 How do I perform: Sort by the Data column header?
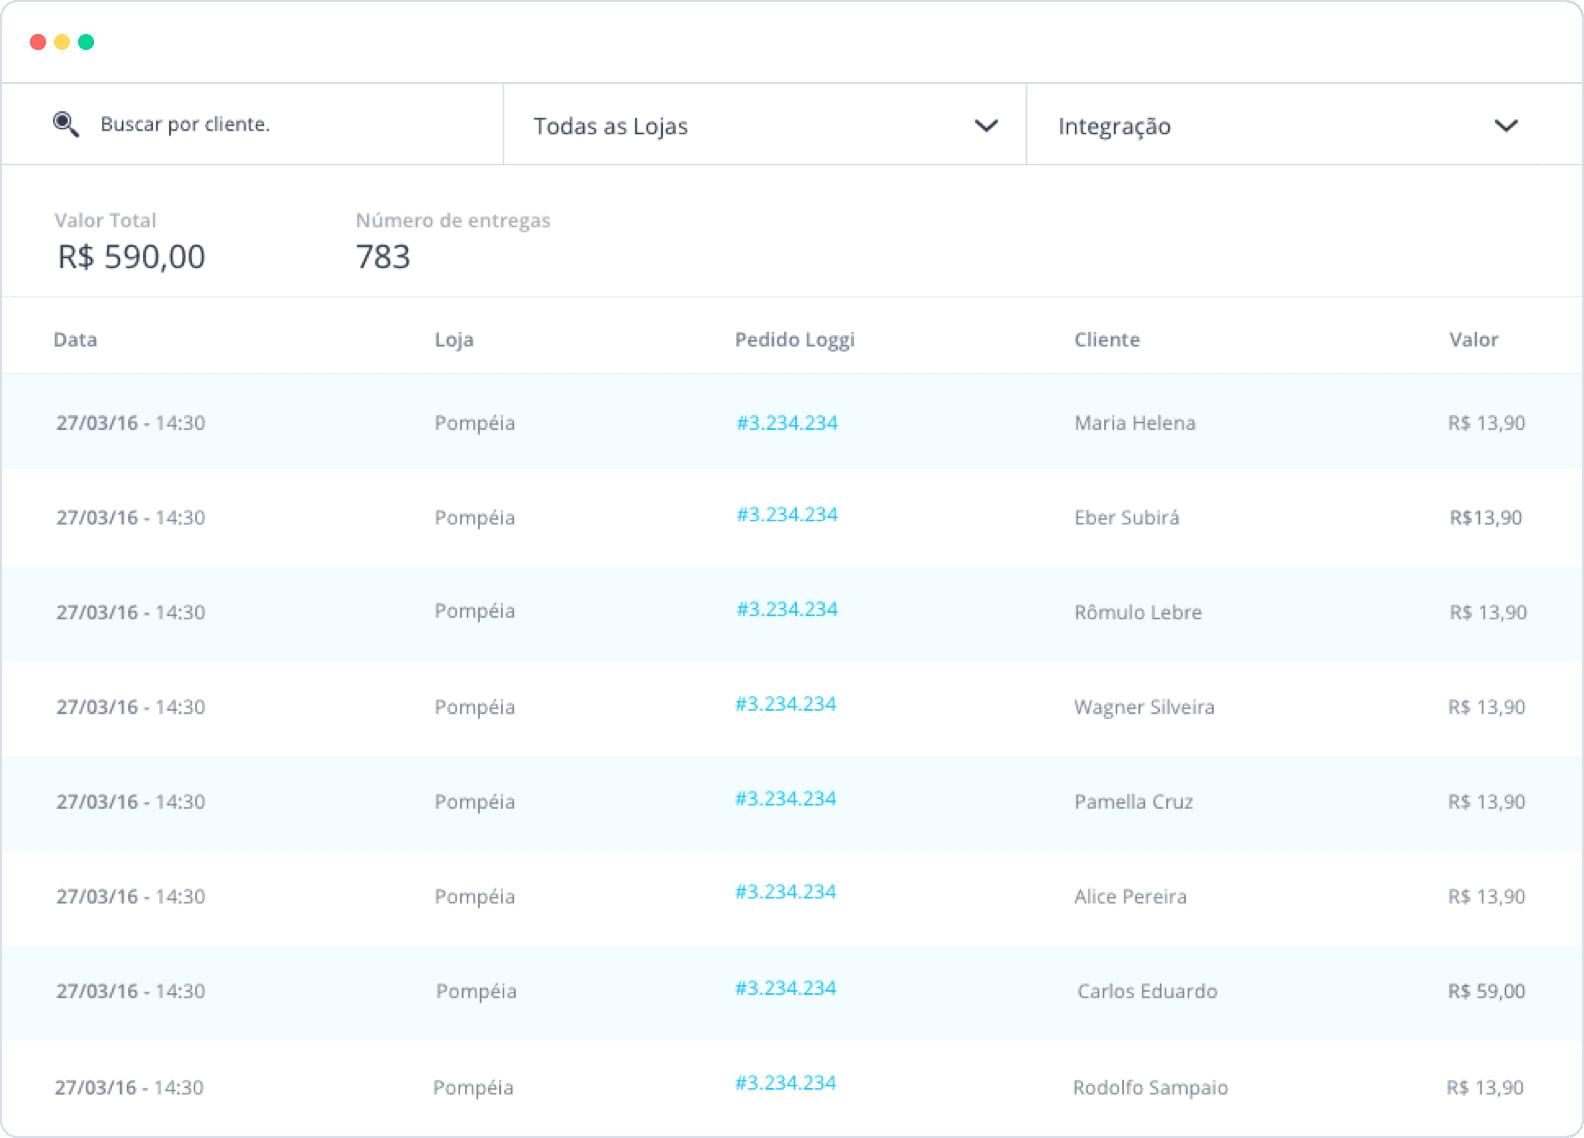[75, 340]
